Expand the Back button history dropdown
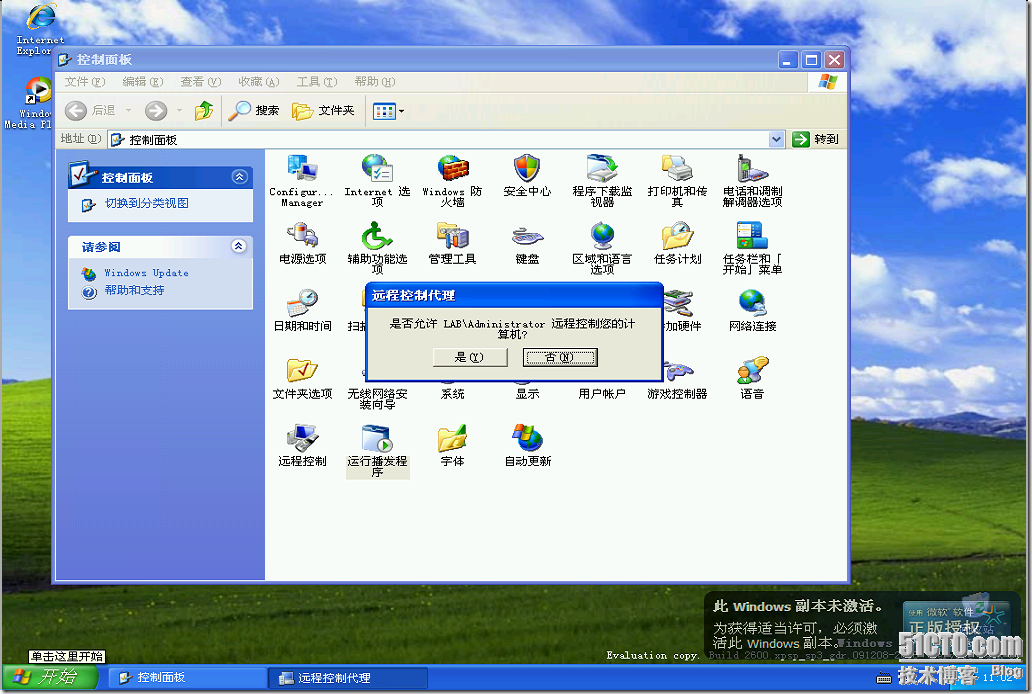The width and height of the screenshot is (1032, 694). (128, 111)
